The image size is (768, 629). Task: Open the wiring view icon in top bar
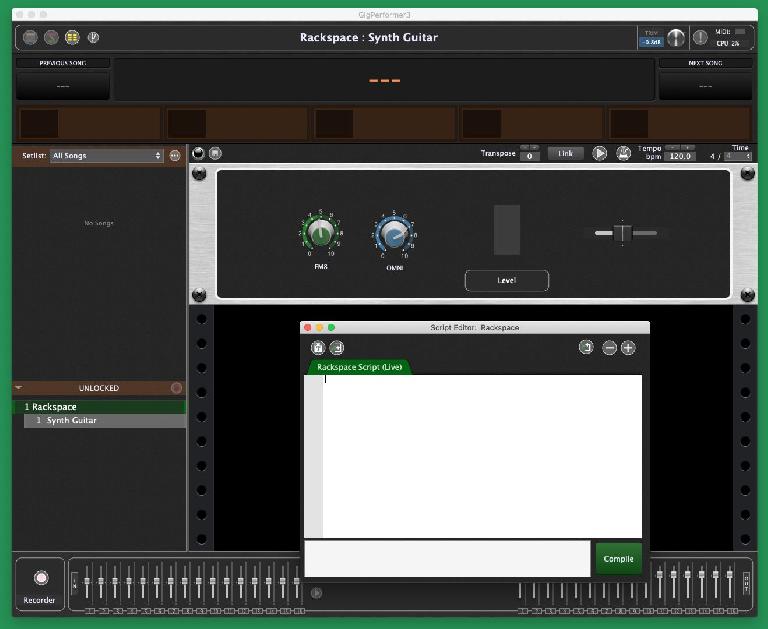51,37
